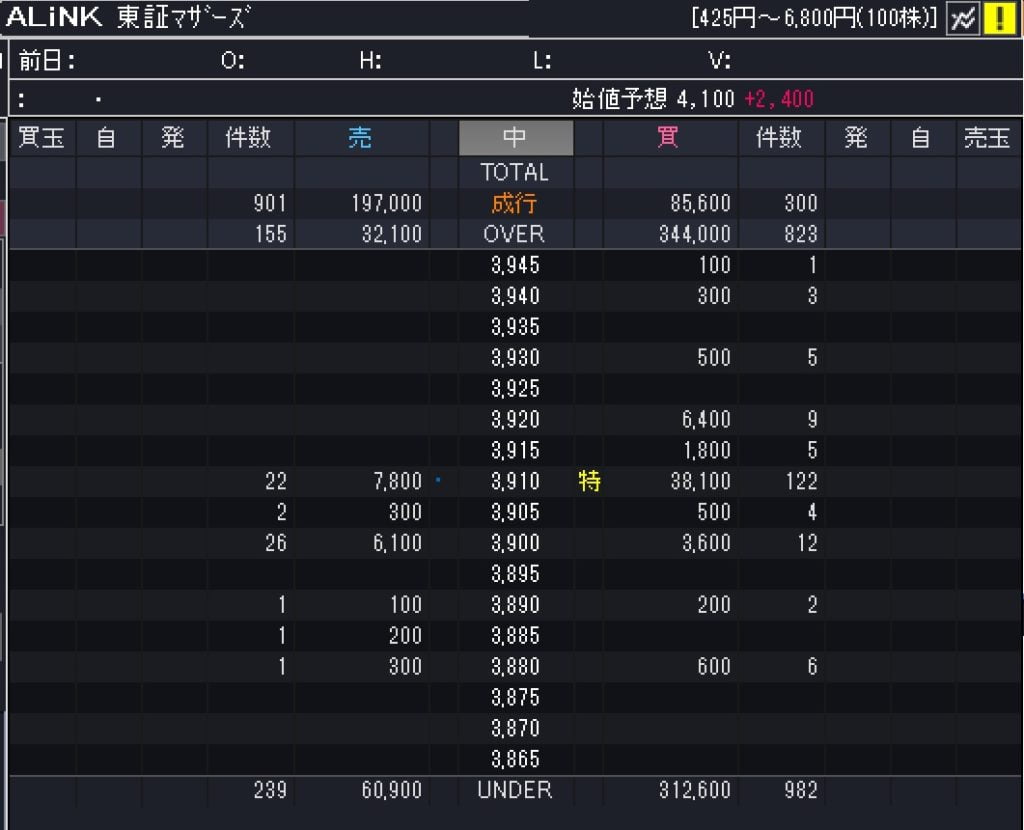Open the chart icon in the title bar
The width and height of the screenshot is (1024, 830).
pyautogui.click(x=962, y=19)
